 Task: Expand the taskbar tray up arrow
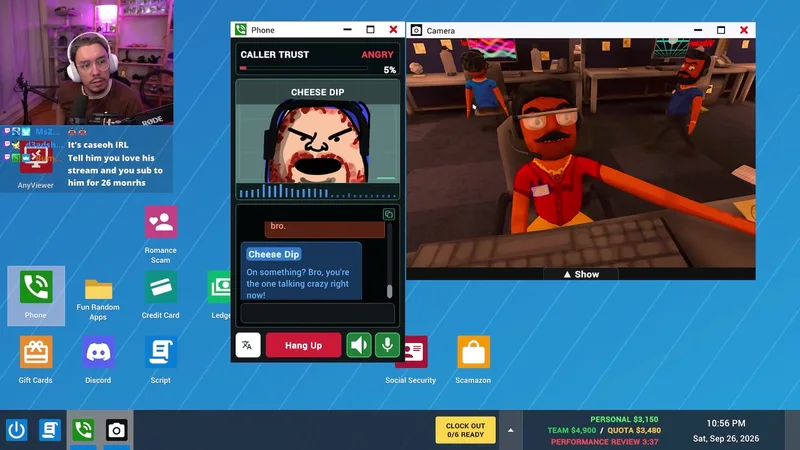[511, 430]
